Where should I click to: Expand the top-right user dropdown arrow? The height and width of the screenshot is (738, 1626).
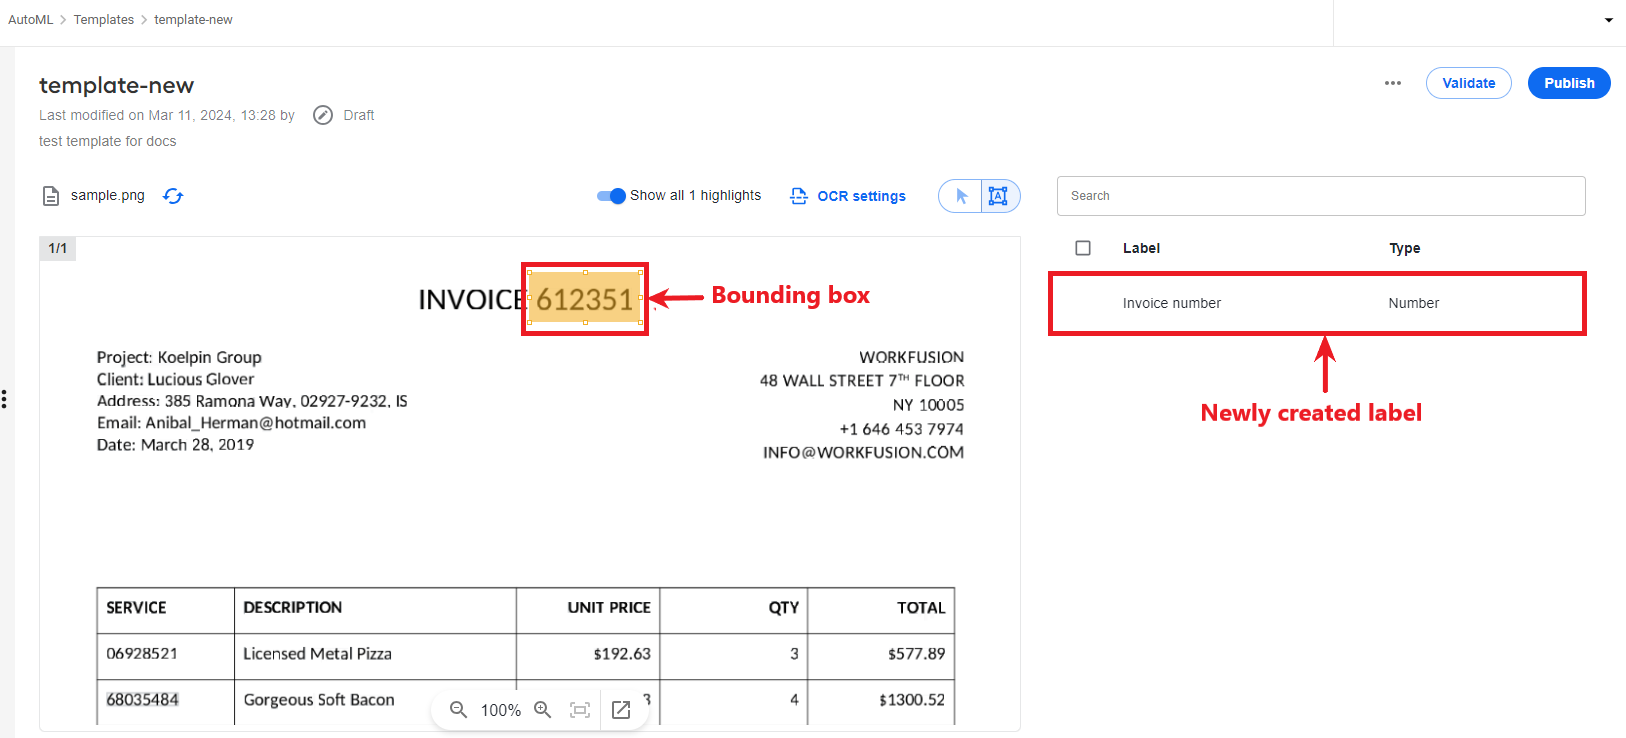coord(1609,20)
